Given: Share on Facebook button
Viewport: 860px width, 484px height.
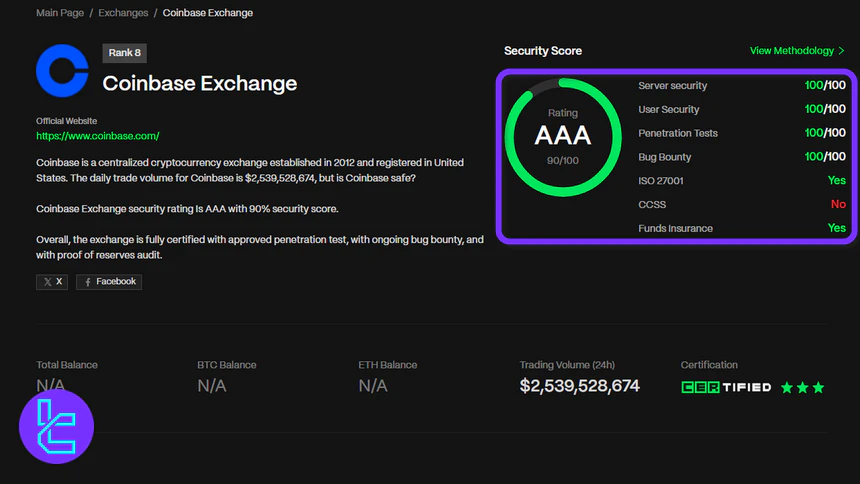Looking at the screenshot, I should coord(109,282).
